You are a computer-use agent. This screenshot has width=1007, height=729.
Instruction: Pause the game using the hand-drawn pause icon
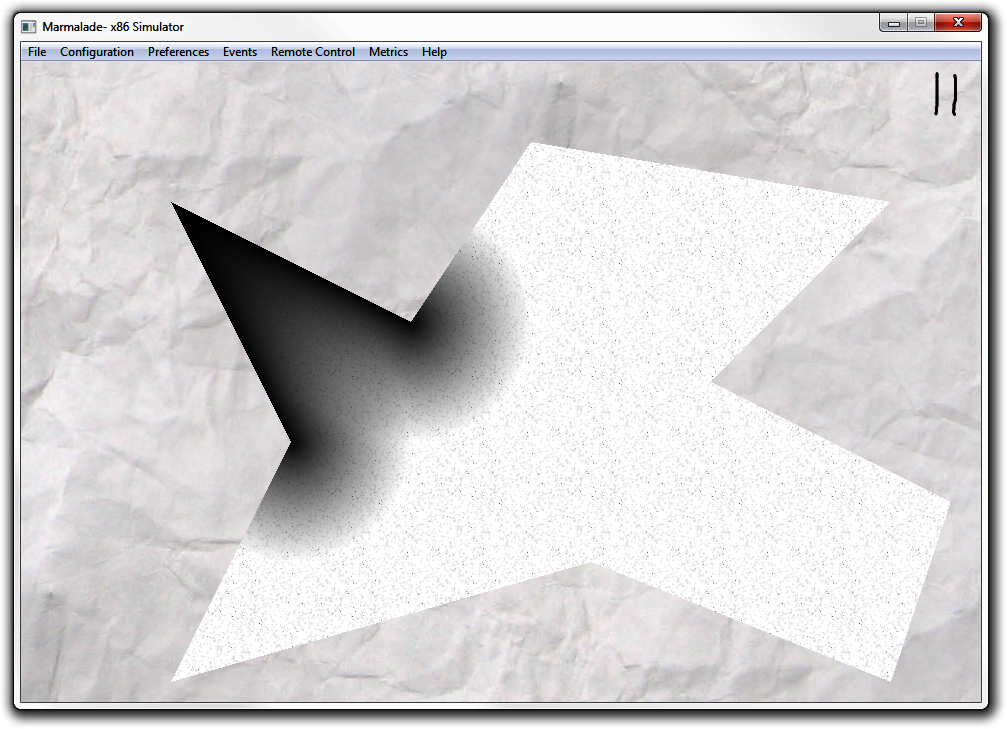945,94
